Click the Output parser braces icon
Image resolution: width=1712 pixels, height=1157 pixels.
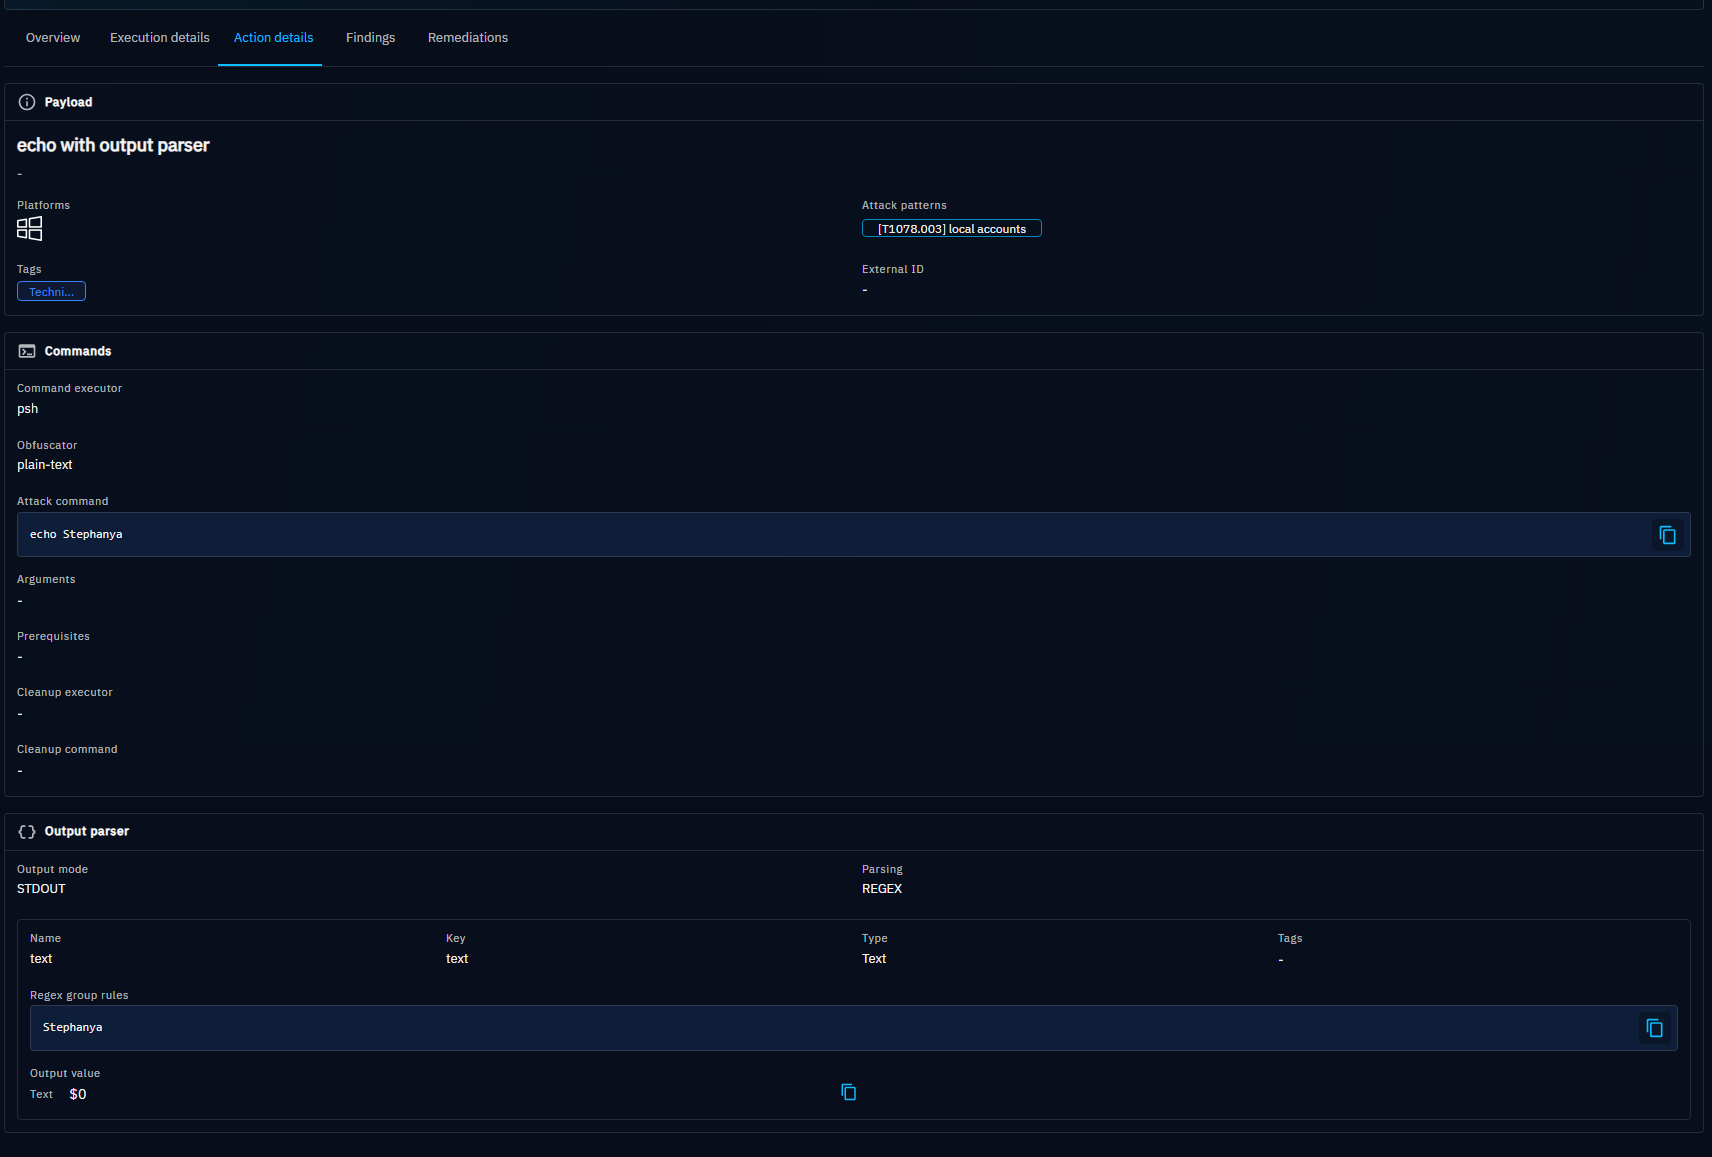[x=27, y=832]
